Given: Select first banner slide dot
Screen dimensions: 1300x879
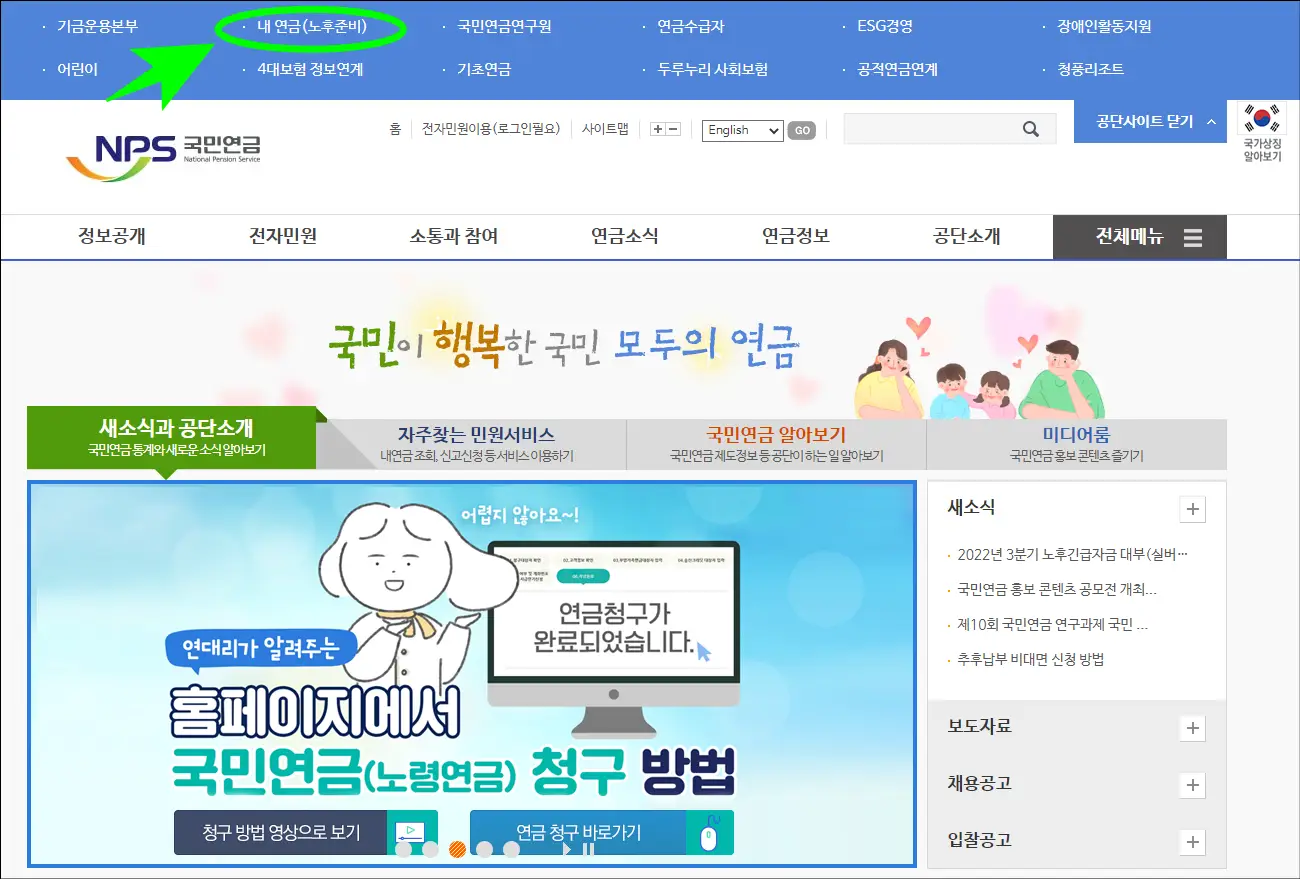Looking at the screenshot, I should click(404, 849).
